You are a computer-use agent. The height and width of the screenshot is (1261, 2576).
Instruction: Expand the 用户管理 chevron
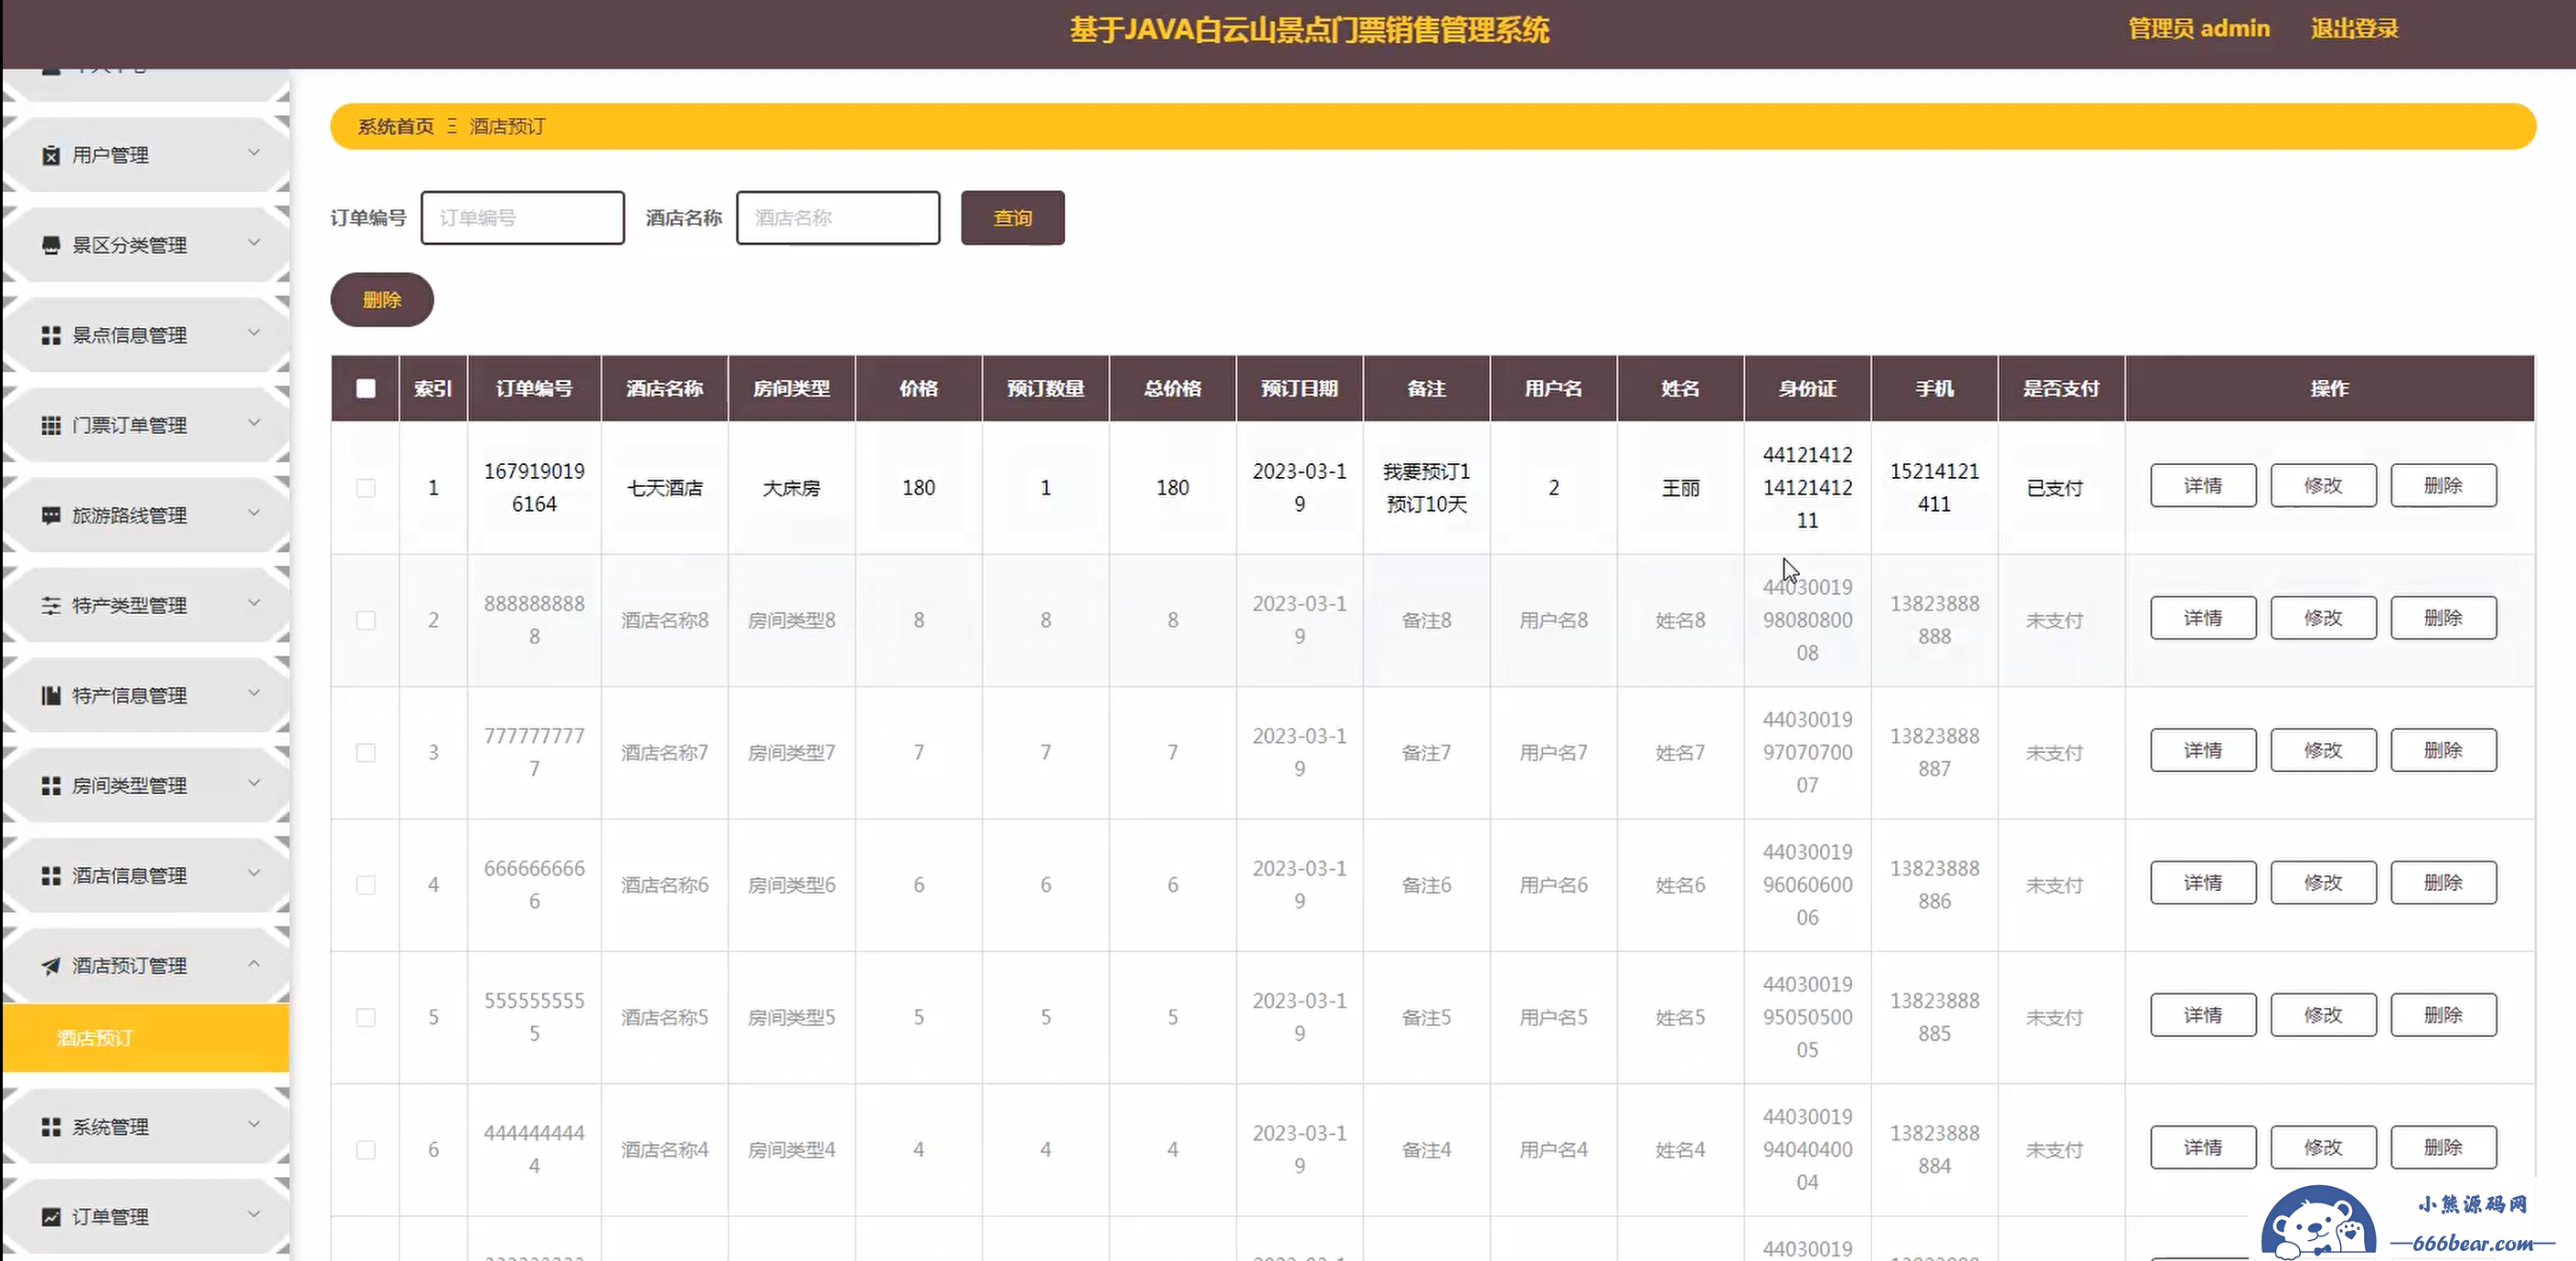click(254, 152)
